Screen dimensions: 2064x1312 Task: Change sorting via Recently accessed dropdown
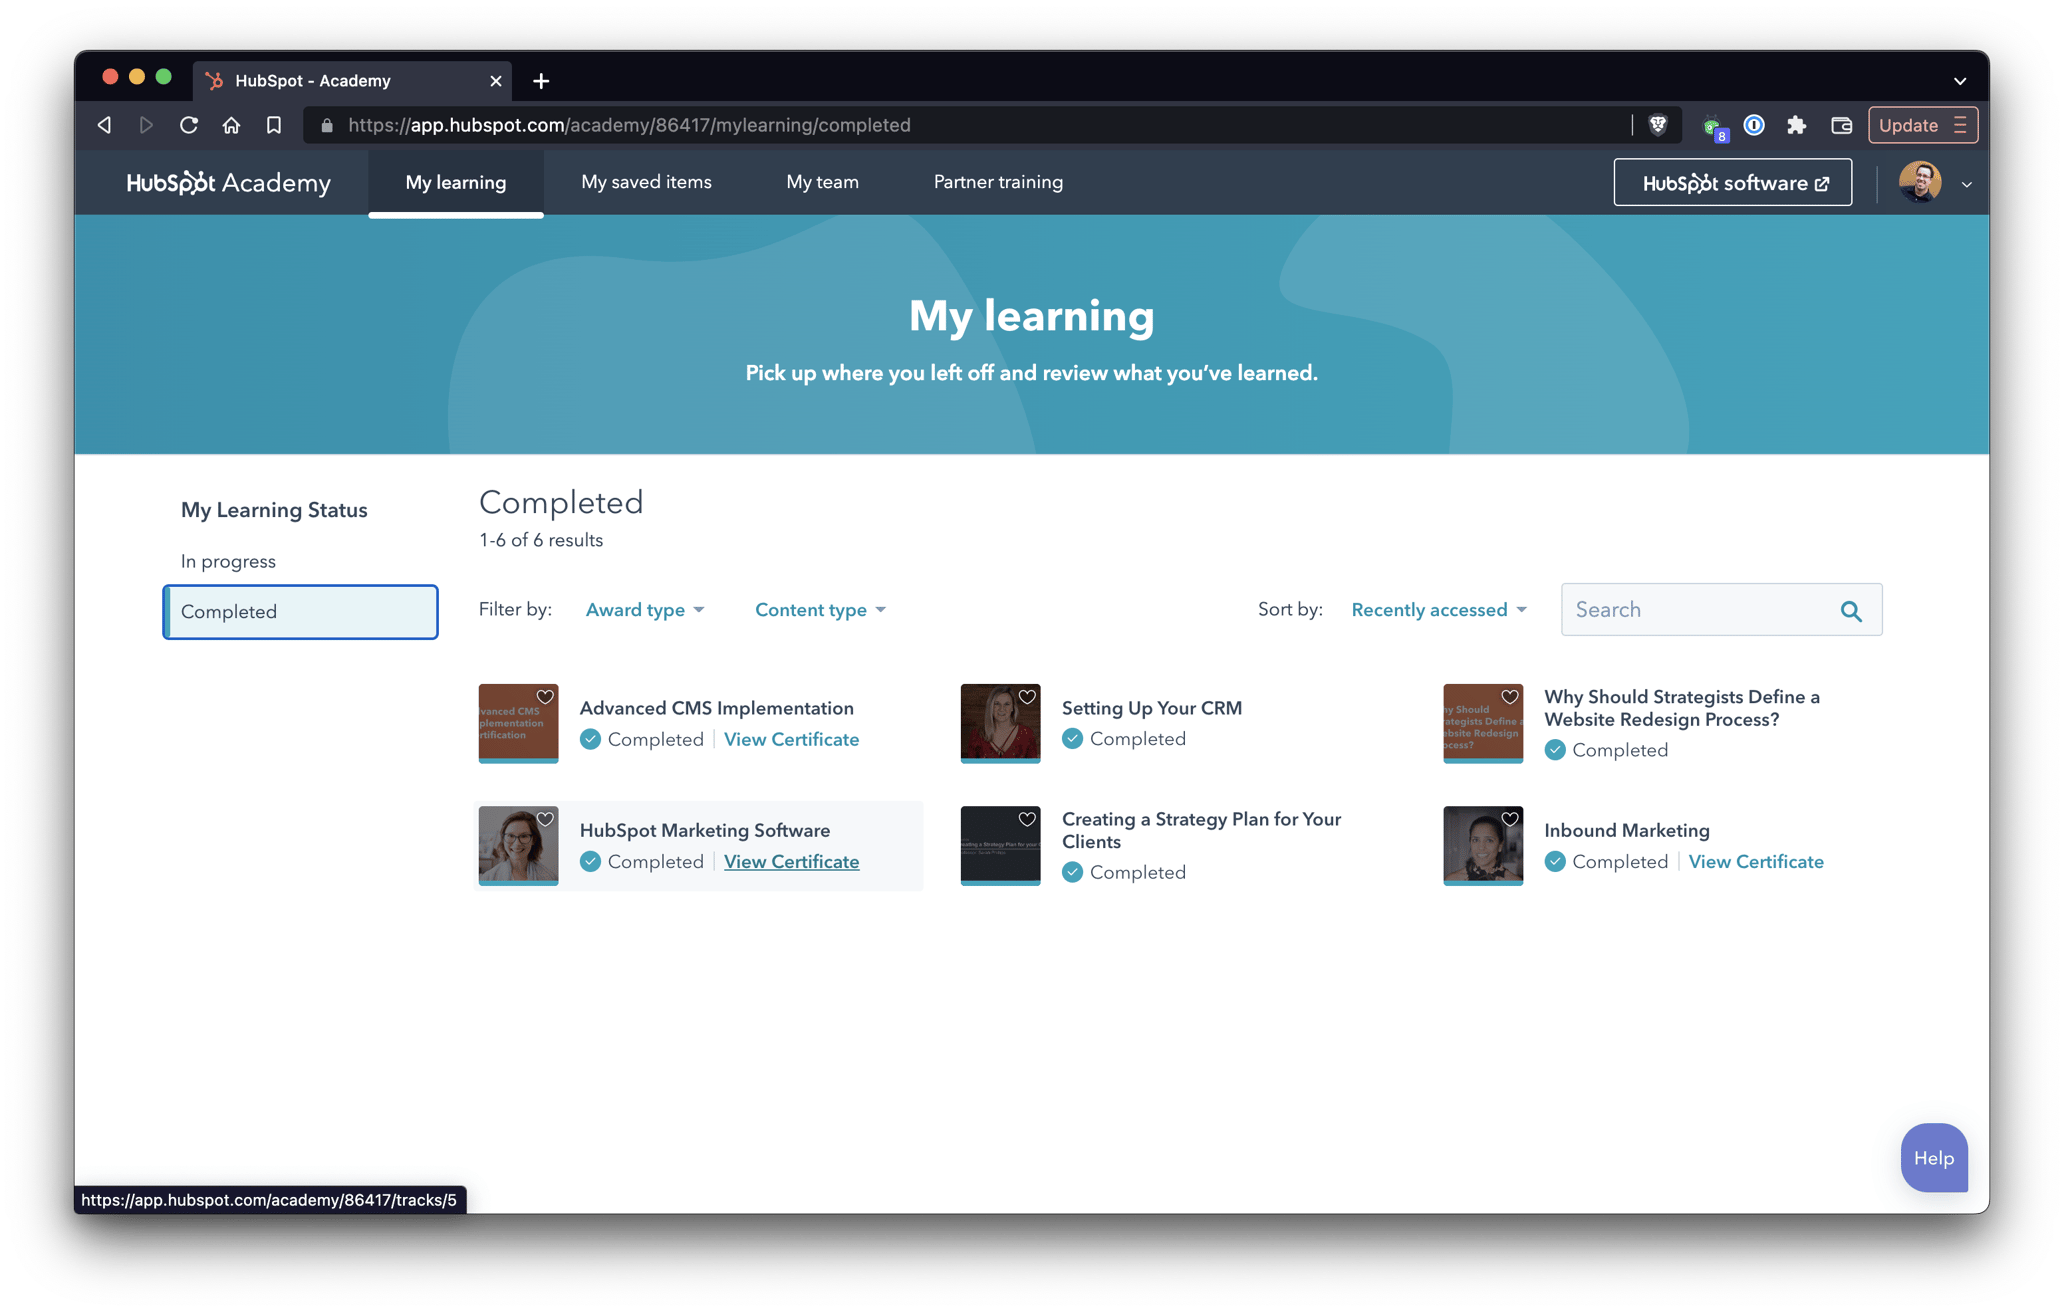point(1438,609)
